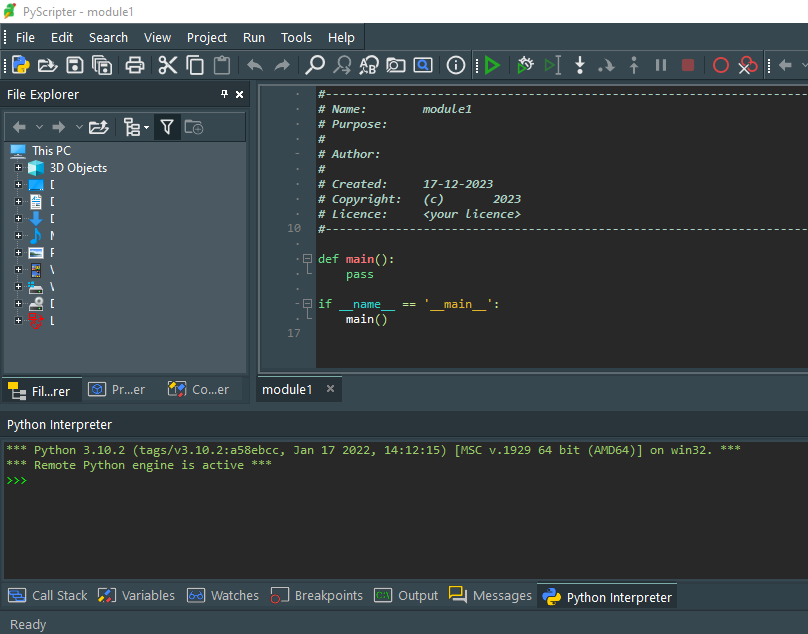Click the Run to Cursor icon
Image resolution: width=808 pixels, height=634 pixels.
(552, 65)
